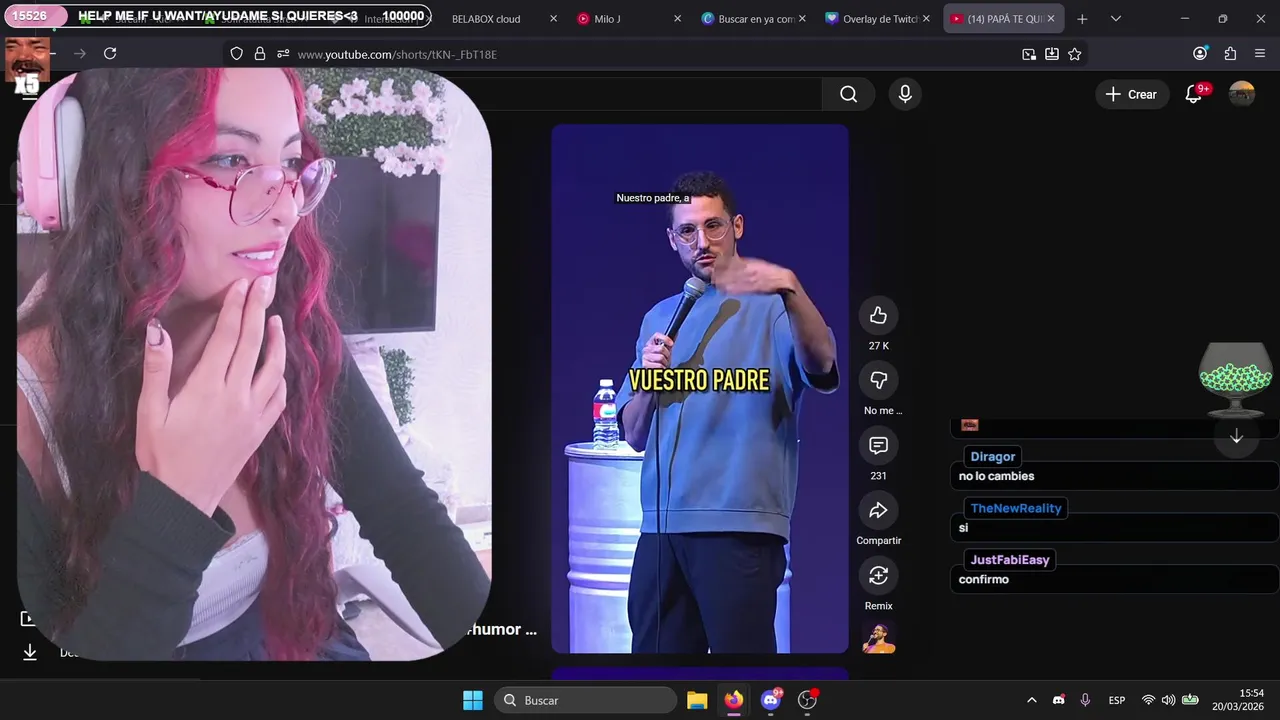Image resolution: width=1280 pixels, height=720 pixels.
Task: Jump to newest chat messages arrow
Action: click(1236, 437)
